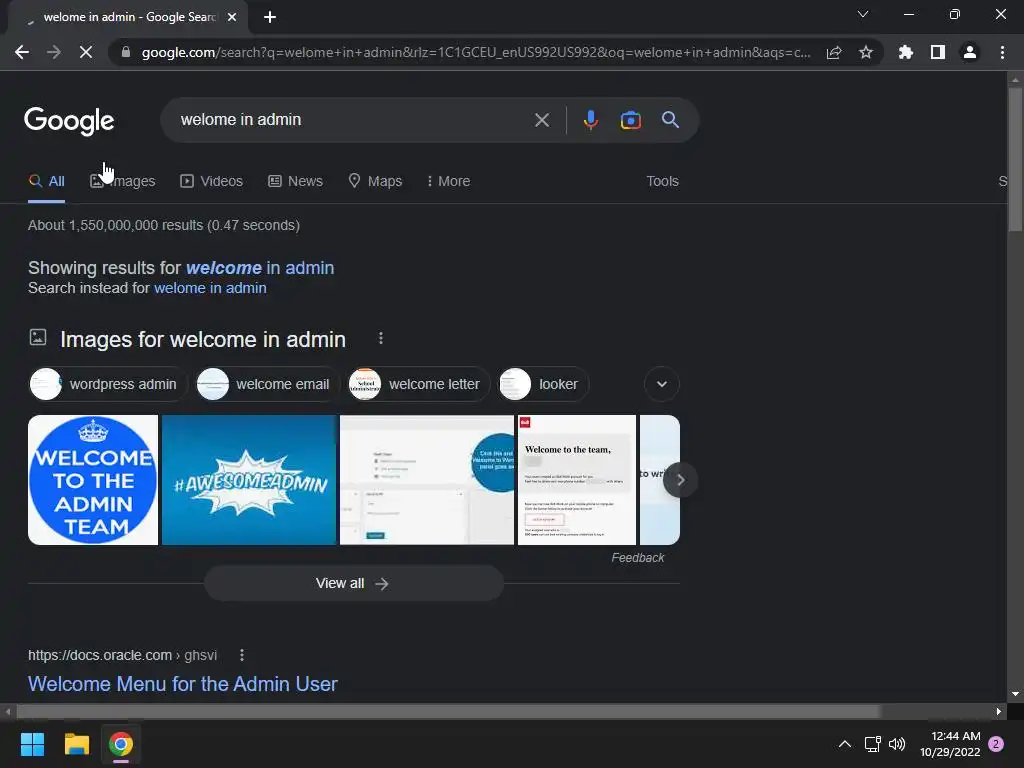The image size is (1024, 768).
Task: Click into the search query field
Action: 353,120
